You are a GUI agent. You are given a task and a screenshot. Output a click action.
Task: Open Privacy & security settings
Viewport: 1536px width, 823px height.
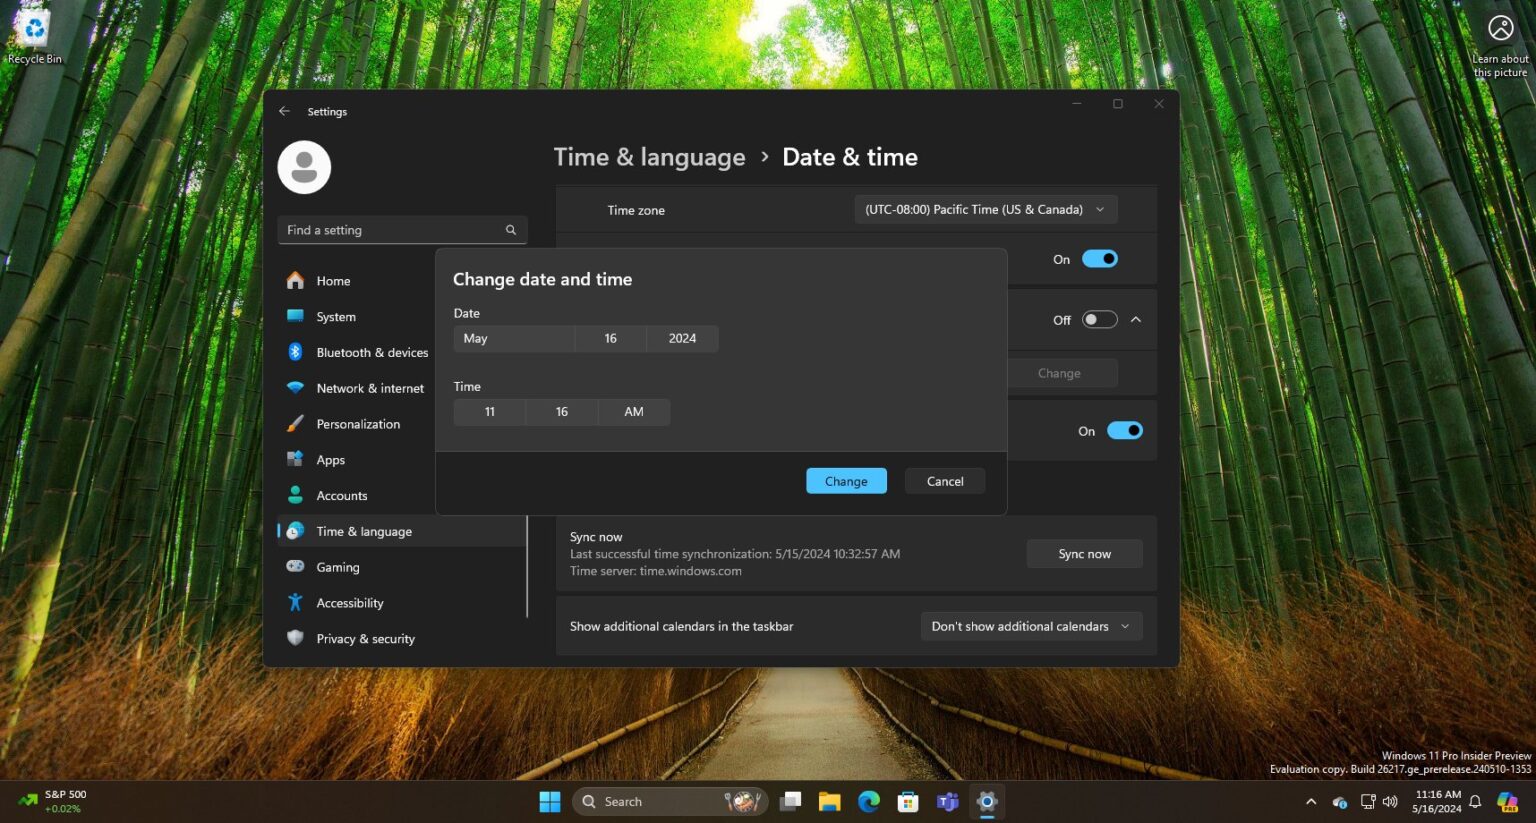click(x=365, y=638)
